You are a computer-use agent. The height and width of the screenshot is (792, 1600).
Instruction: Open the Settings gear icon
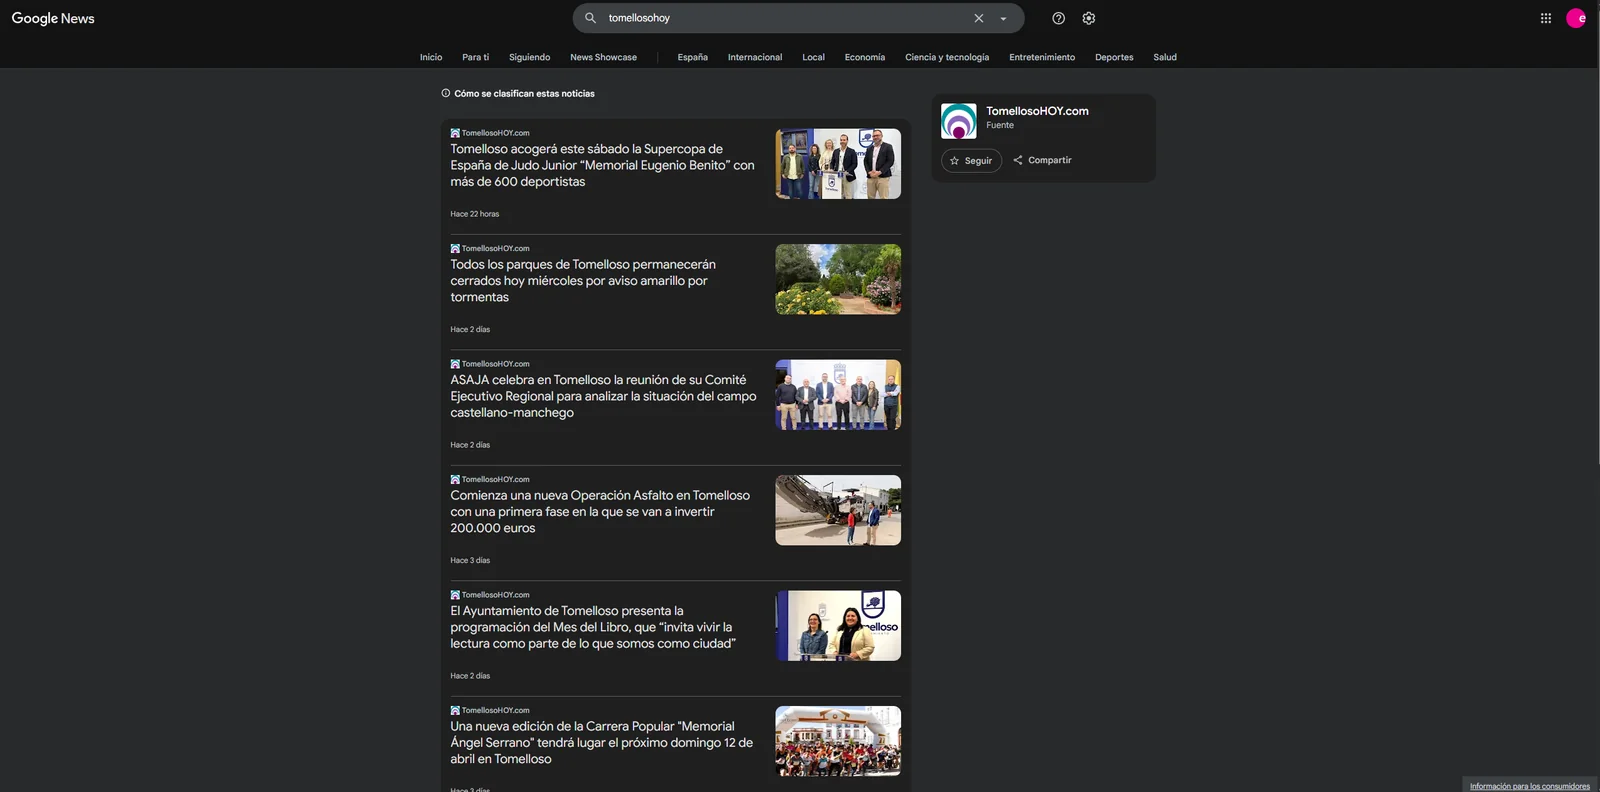coord(1089,18)
